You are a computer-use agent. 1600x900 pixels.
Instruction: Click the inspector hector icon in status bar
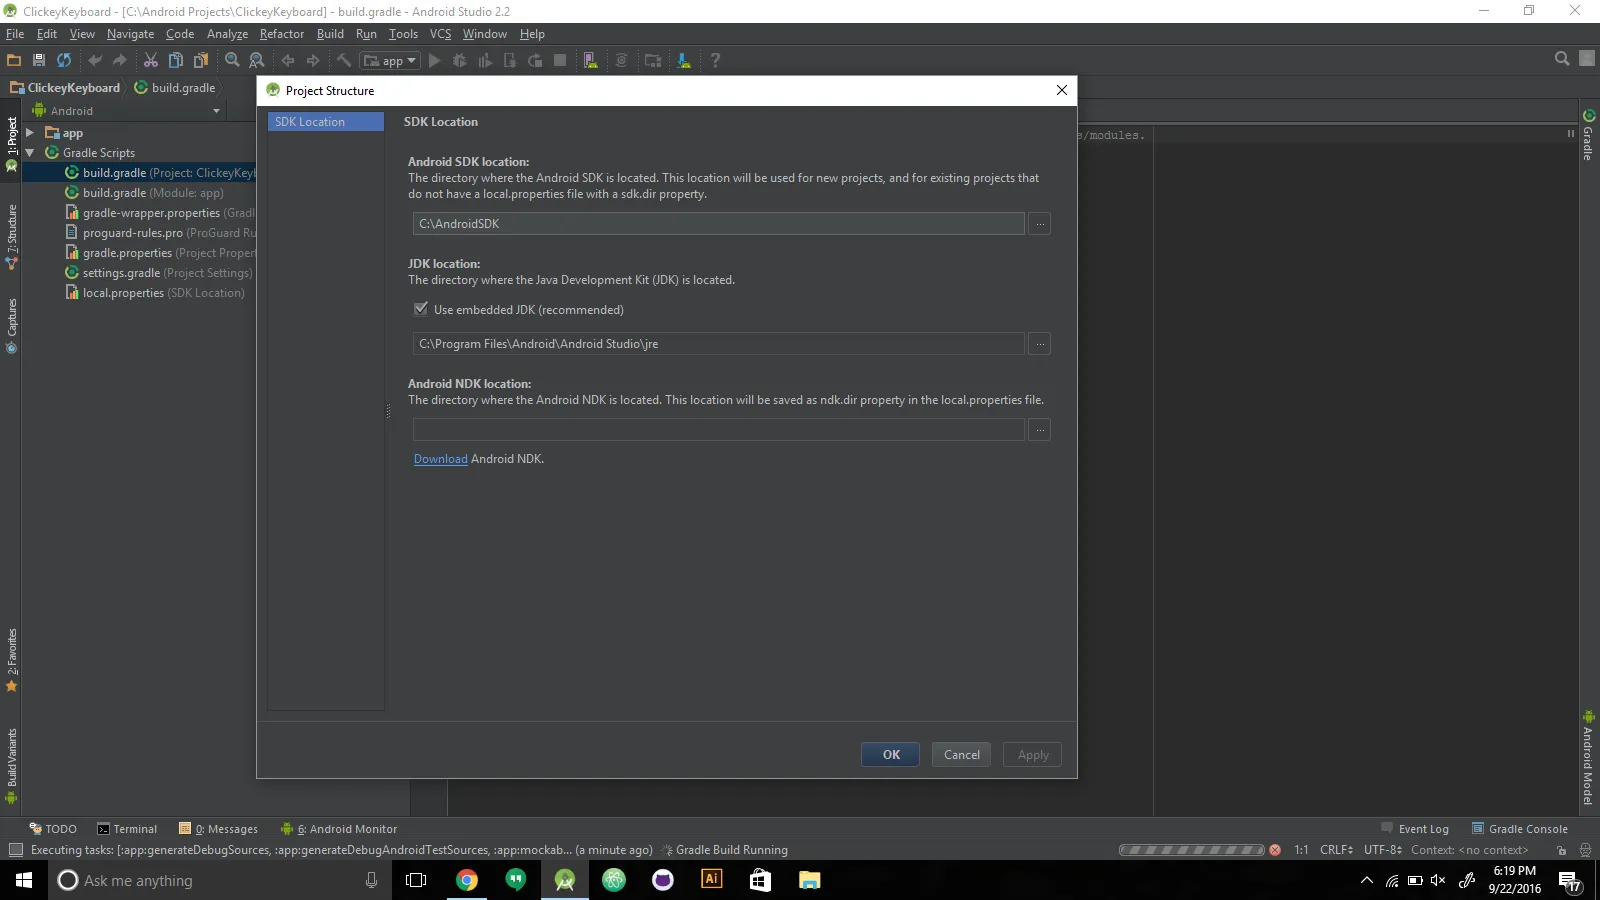coord(1585,850)
